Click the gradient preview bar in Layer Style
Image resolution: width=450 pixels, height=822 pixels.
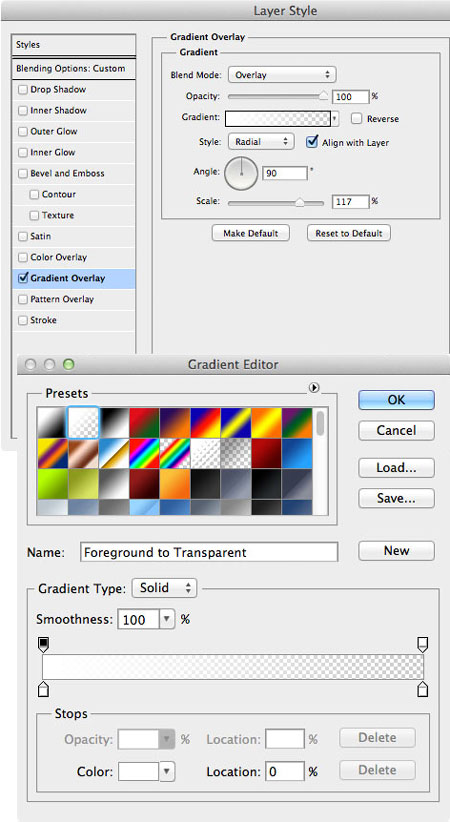[x=278, y=119]
